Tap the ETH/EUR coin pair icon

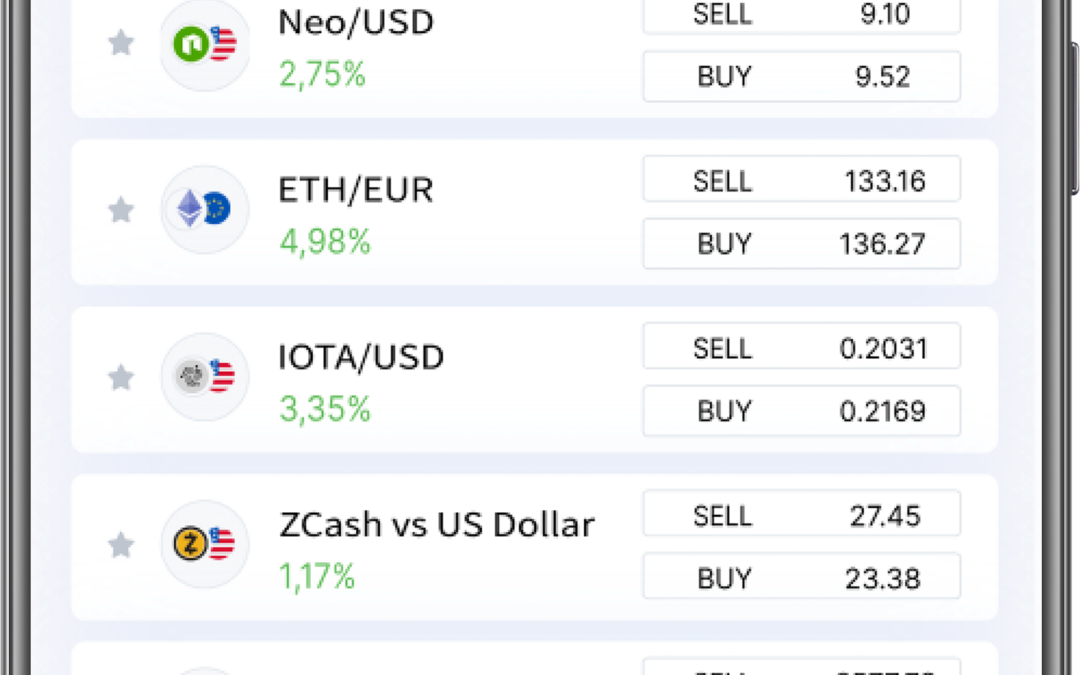coord(204,209)
